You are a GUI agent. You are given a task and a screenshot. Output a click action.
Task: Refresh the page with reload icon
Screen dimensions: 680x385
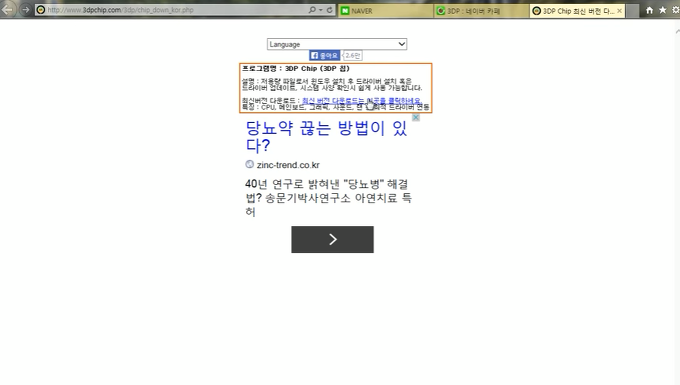click(x=330, y=10)
